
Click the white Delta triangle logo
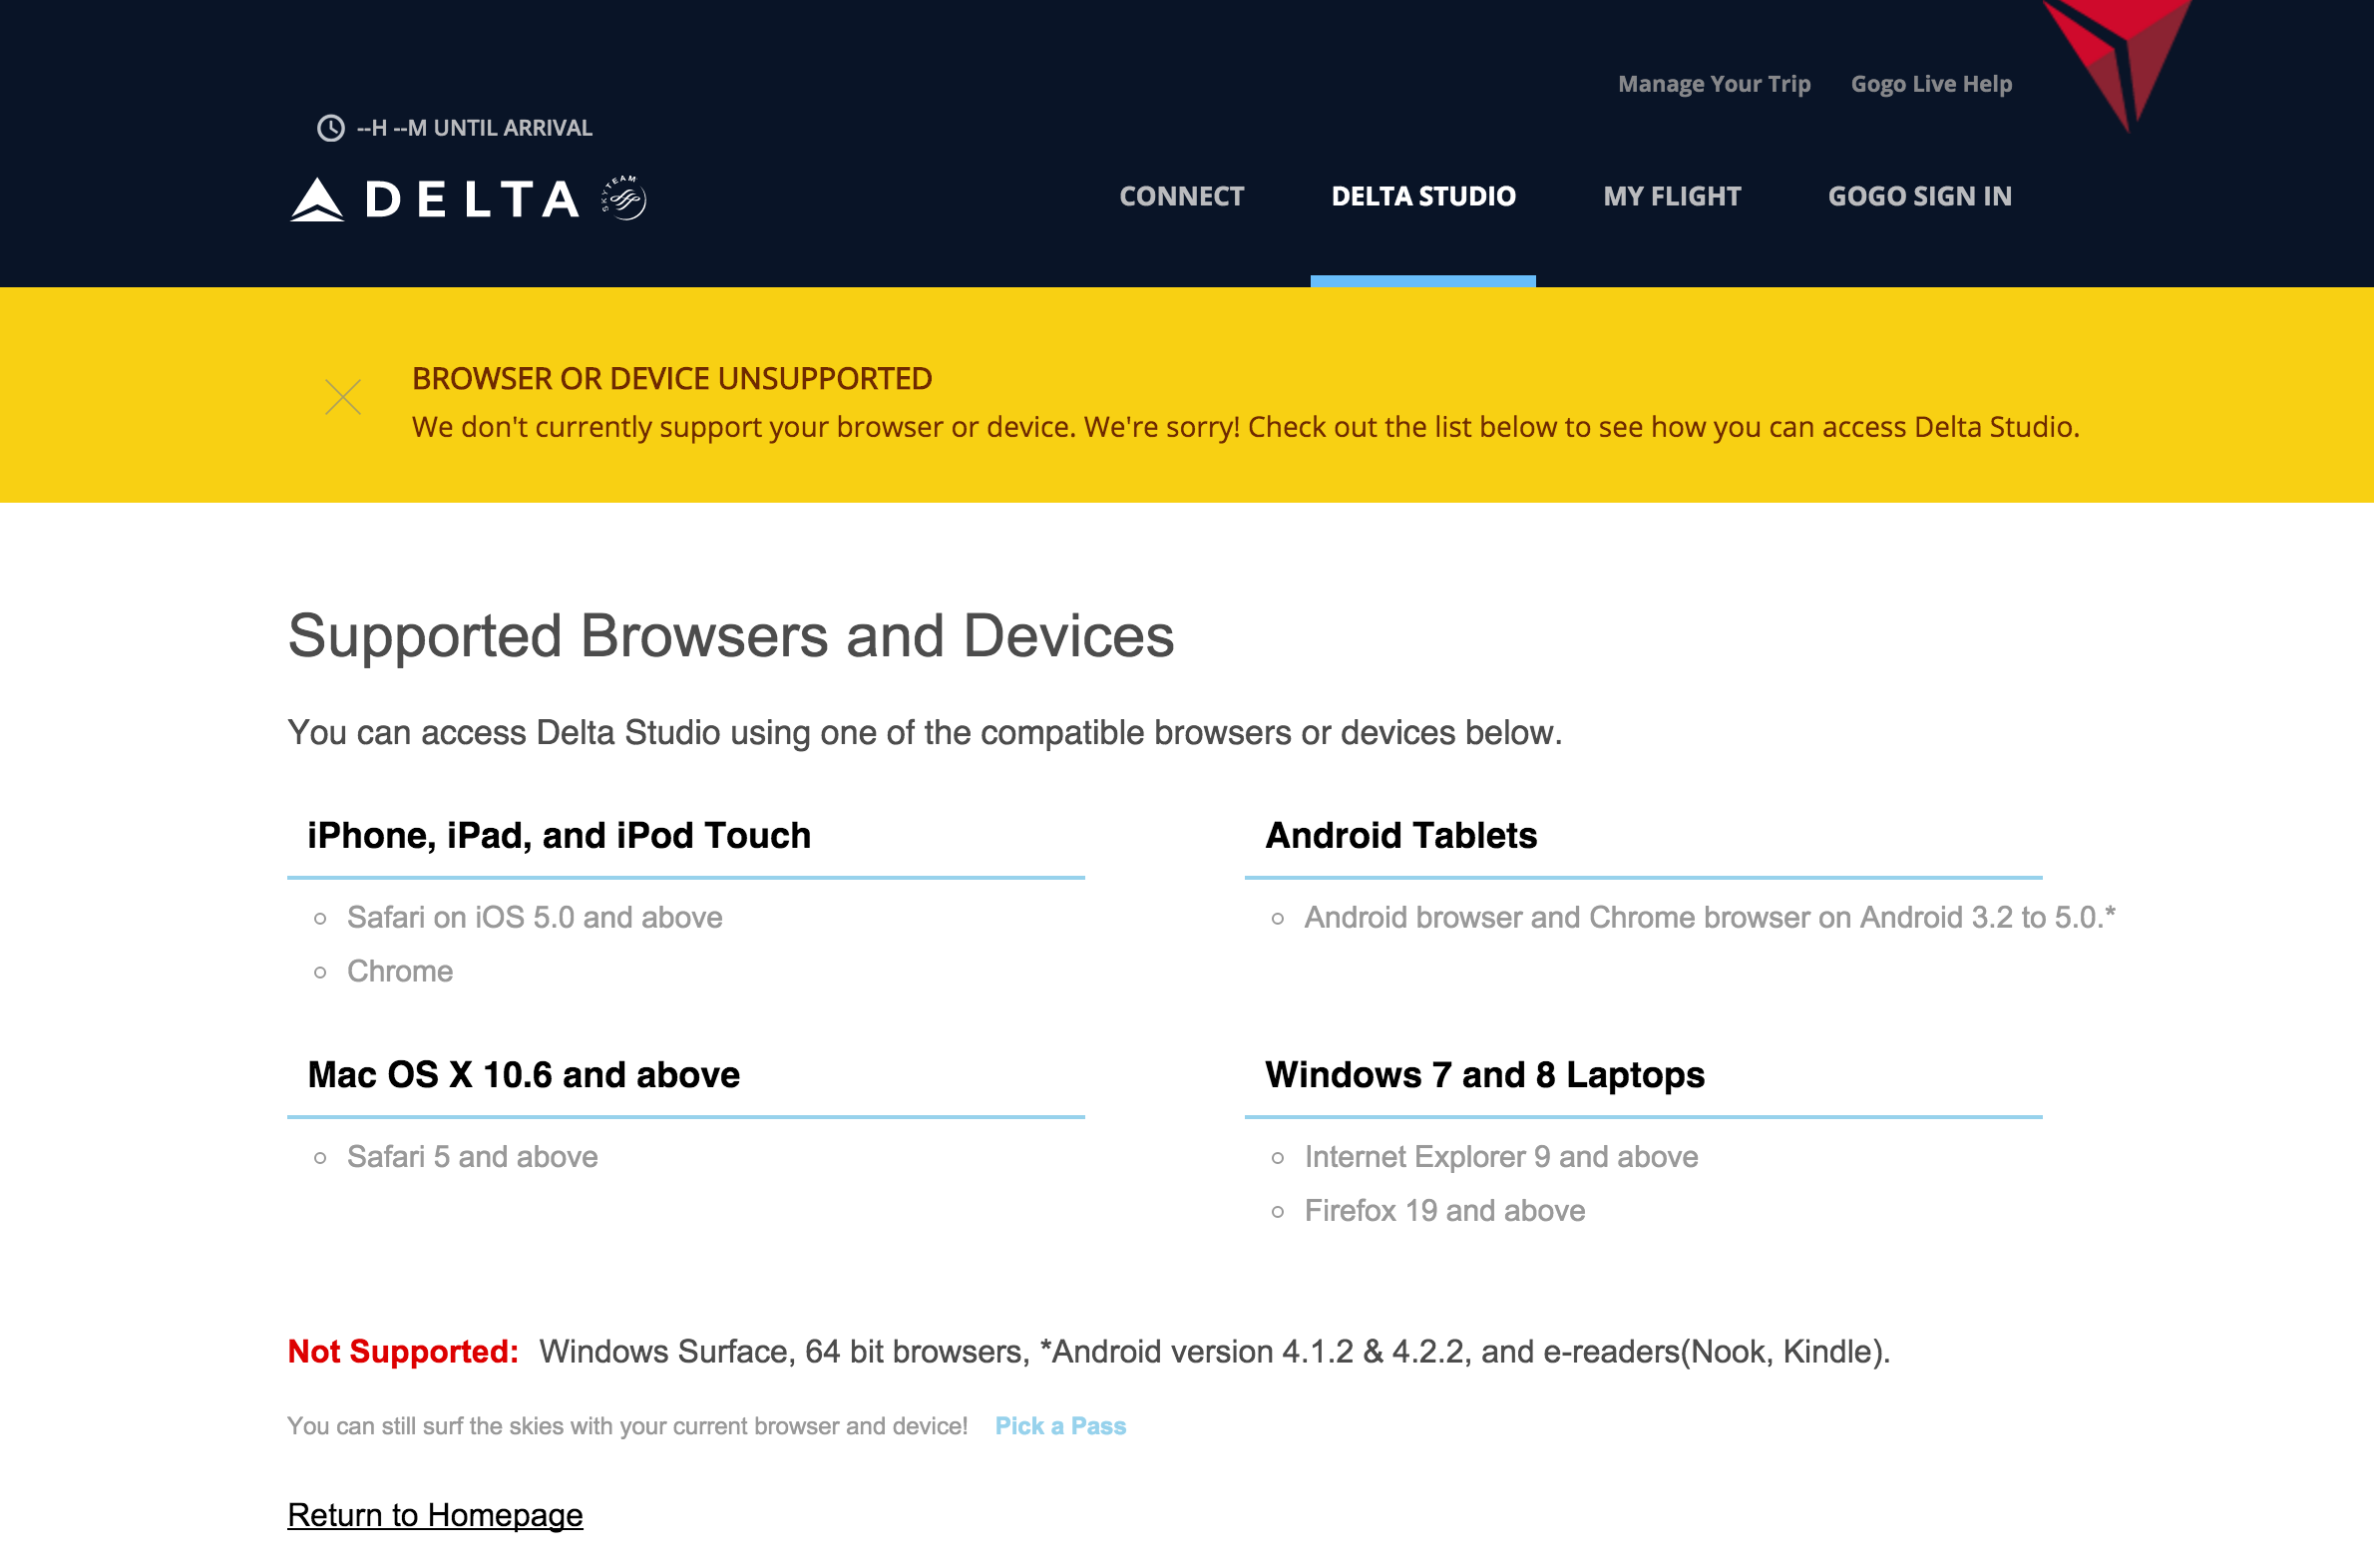pyautogui.click(x=317, y=200)
